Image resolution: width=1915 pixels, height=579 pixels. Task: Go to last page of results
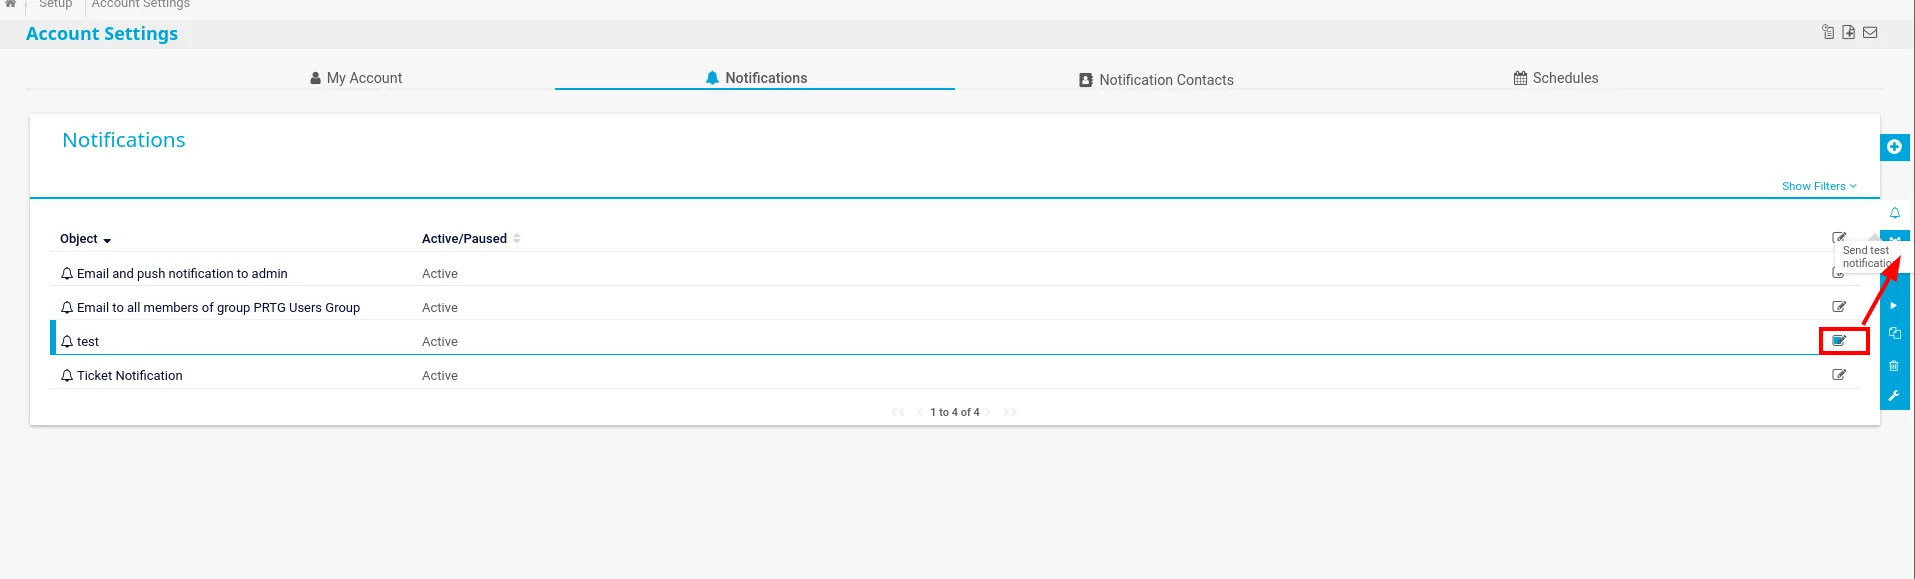[1010, 412]
